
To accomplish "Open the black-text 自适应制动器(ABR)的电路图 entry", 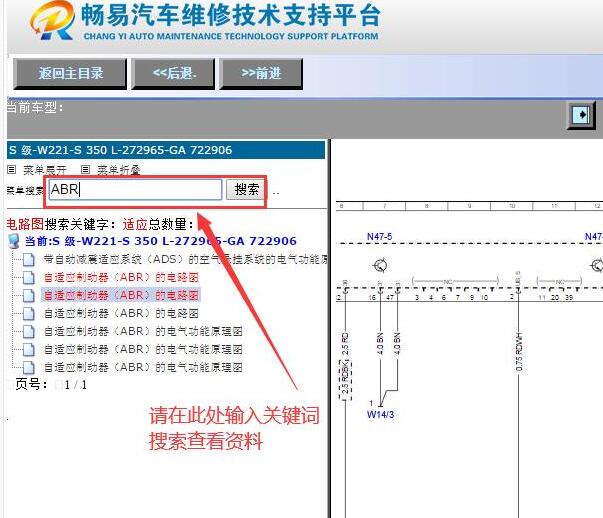I will tap(121, 313).
